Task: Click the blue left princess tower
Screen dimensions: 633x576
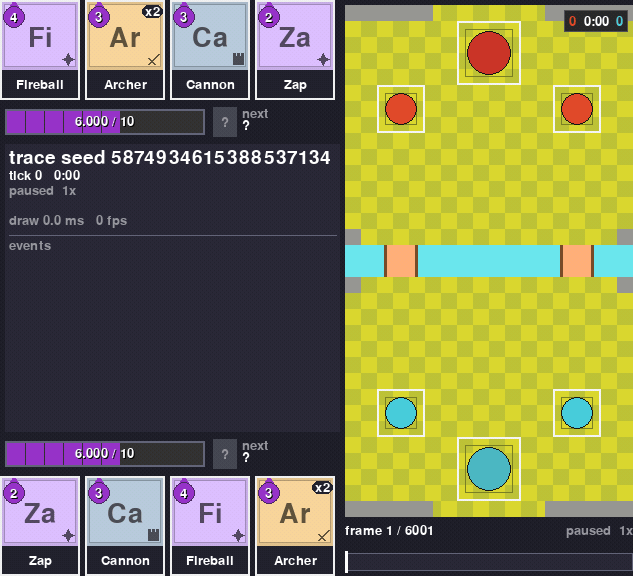Action: click(401, 413)
